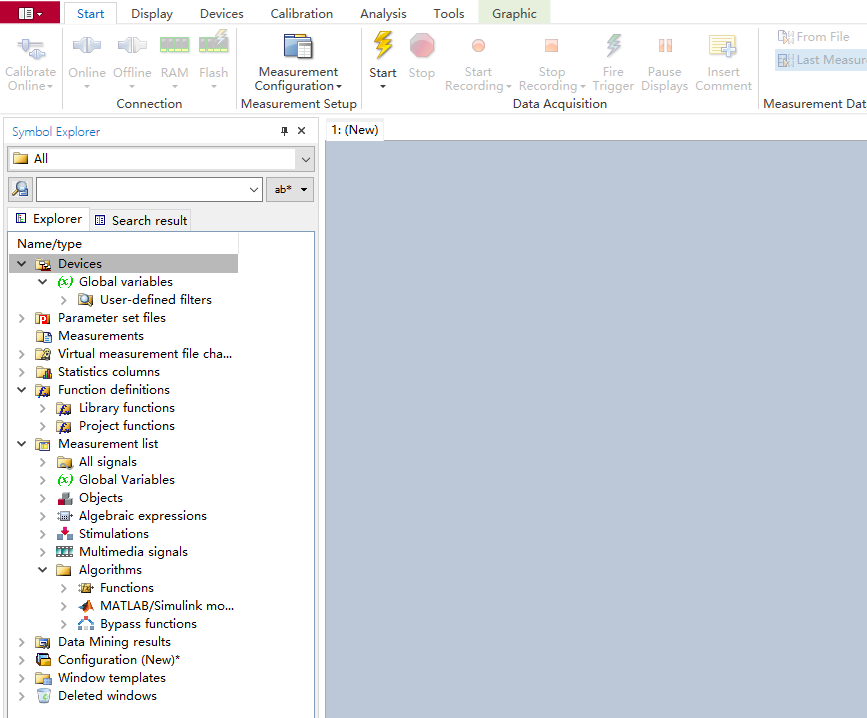Viewport: 867px width, 718px height.
Task: Click the Stop measurement icon
Action: click(x=422, y=45)
